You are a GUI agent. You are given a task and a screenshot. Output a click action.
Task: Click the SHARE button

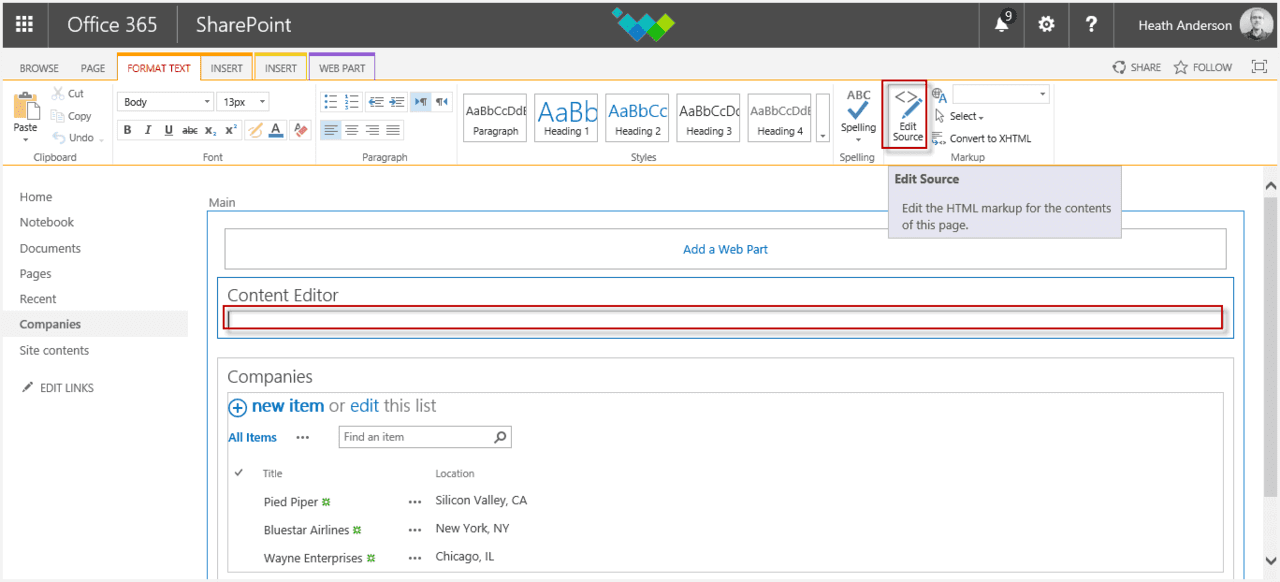tap(1137, 67)
